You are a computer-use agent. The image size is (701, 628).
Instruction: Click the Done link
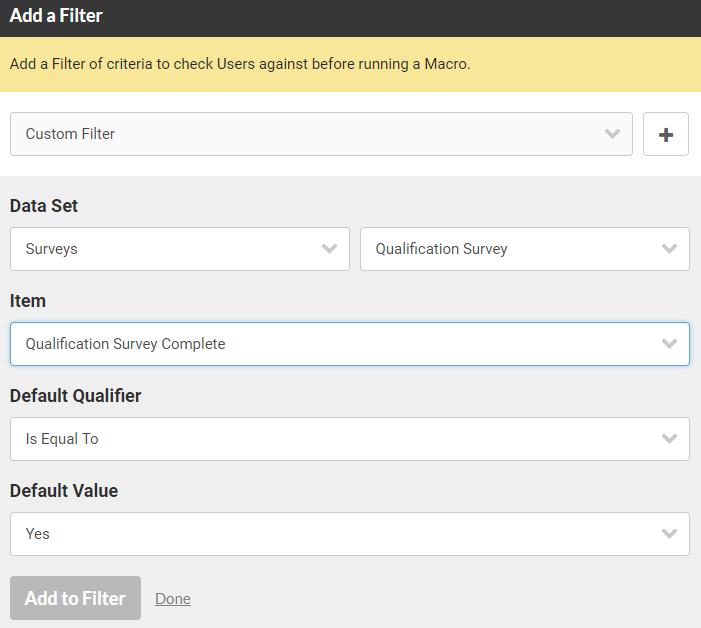173,599
